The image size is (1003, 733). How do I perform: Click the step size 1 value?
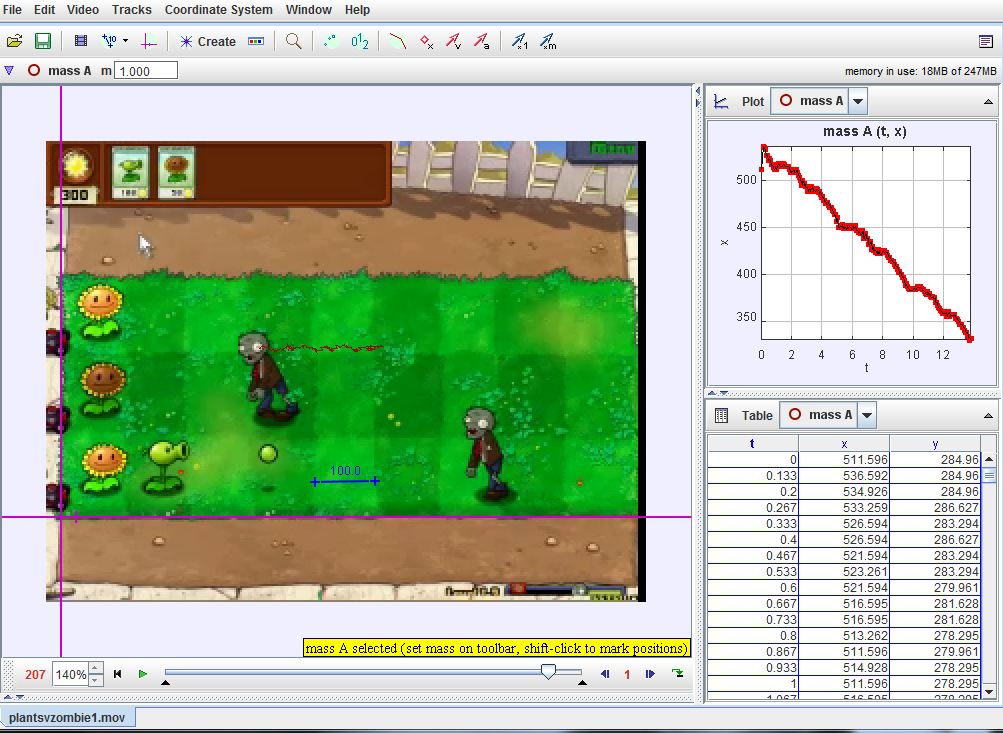627,674
